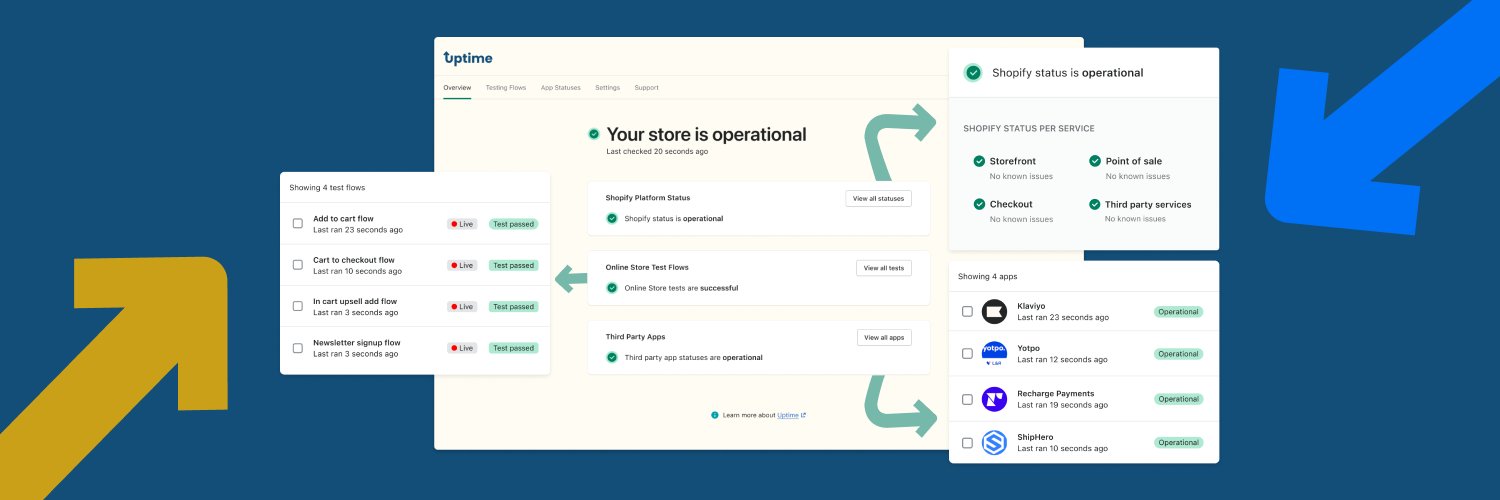
Task: Click Live badge on Add to cart flow
Action: coord(462,224)
